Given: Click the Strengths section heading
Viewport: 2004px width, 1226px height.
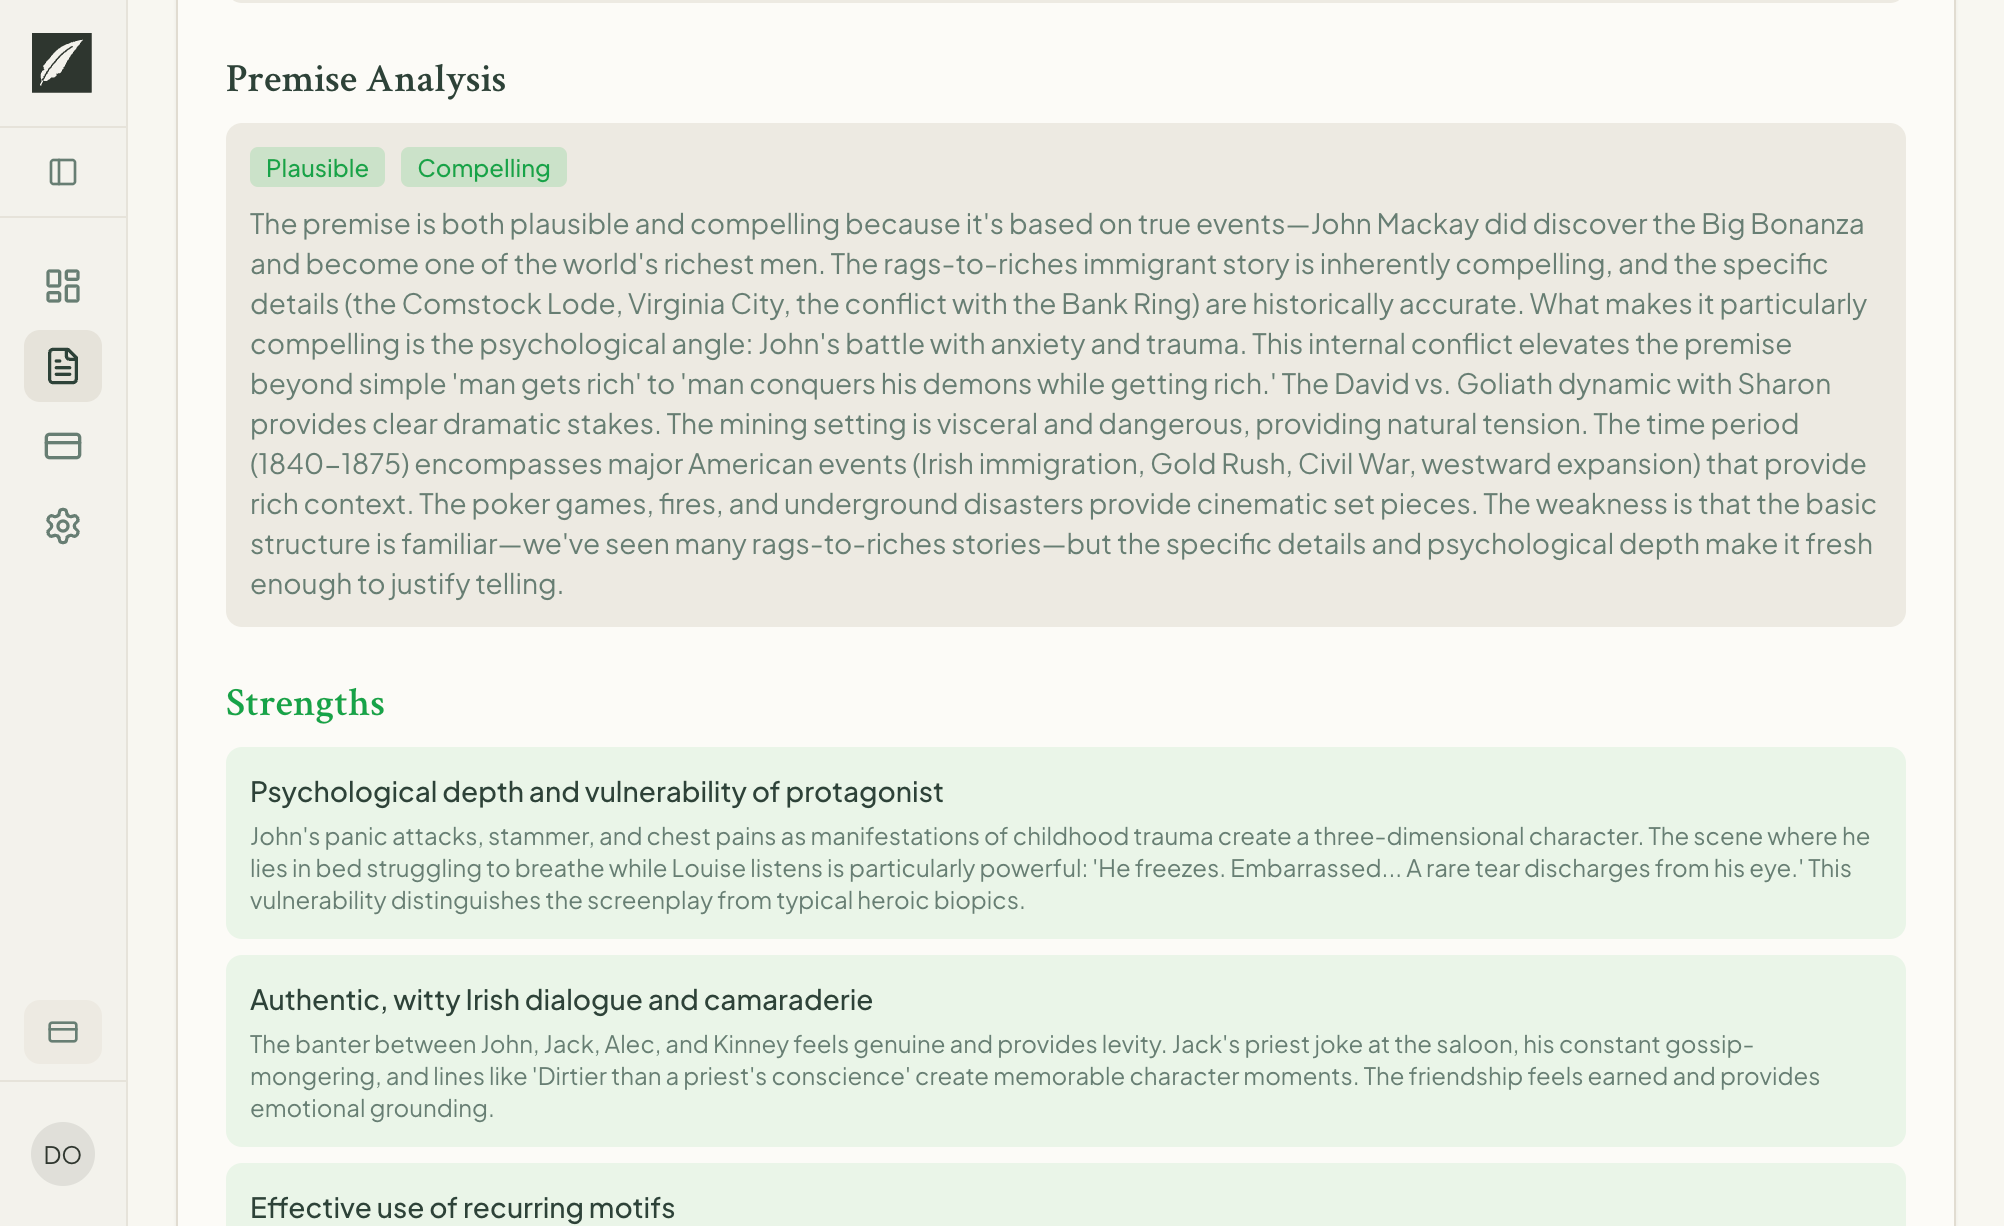Looking at the screenshot, I should pos(305,704).
